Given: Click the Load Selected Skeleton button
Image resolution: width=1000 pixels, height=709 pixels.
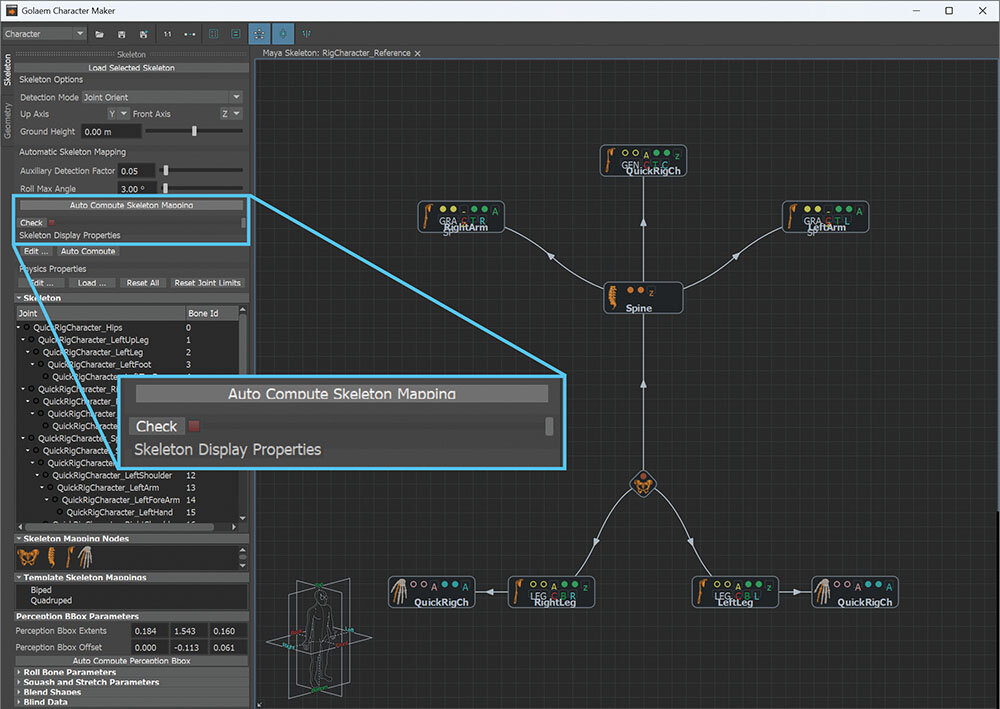Looking at the screenshot, I should (x=131, y=68).
